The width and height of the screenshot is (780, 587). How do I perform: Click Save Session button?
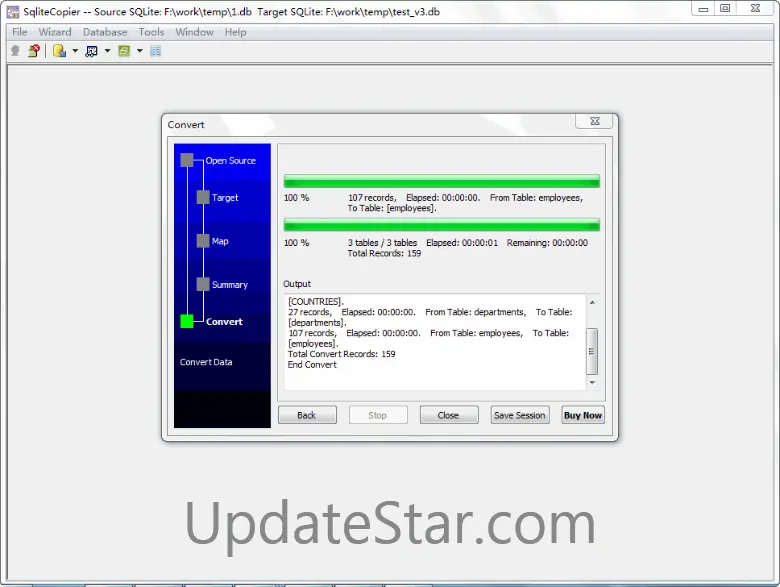tap(520, 415)
